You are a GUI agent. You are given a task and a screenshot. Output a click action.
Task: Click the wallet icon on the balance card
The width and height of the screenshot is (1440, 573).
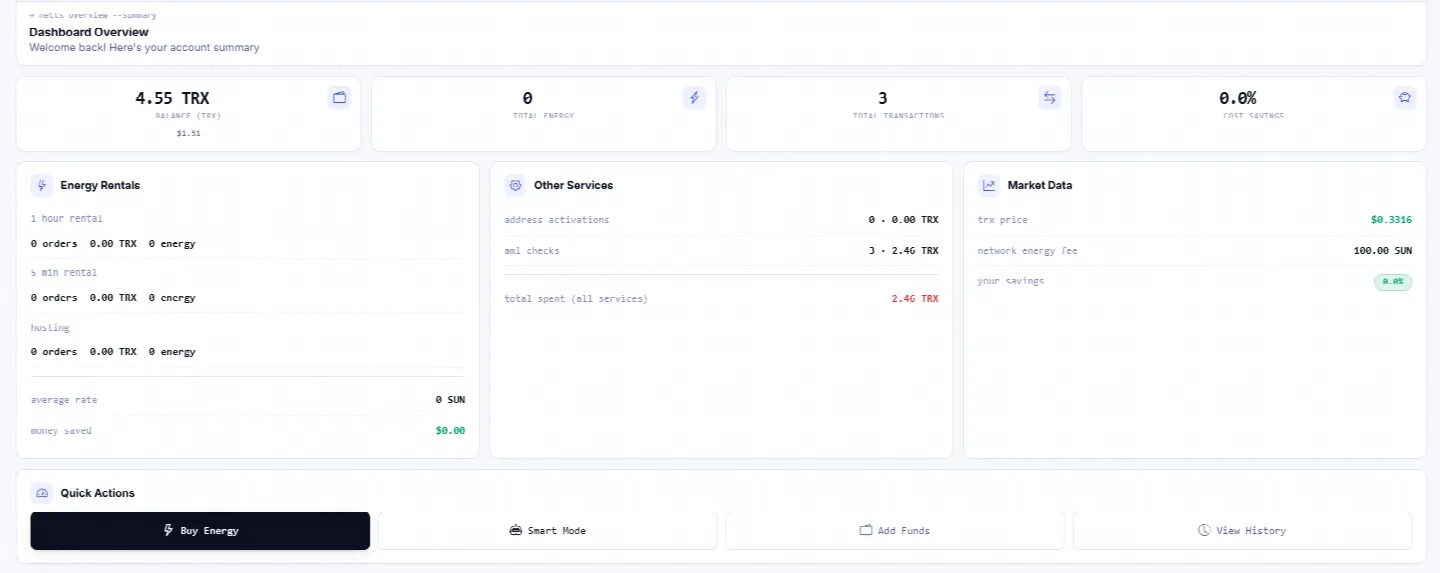(x=339, y=97)
